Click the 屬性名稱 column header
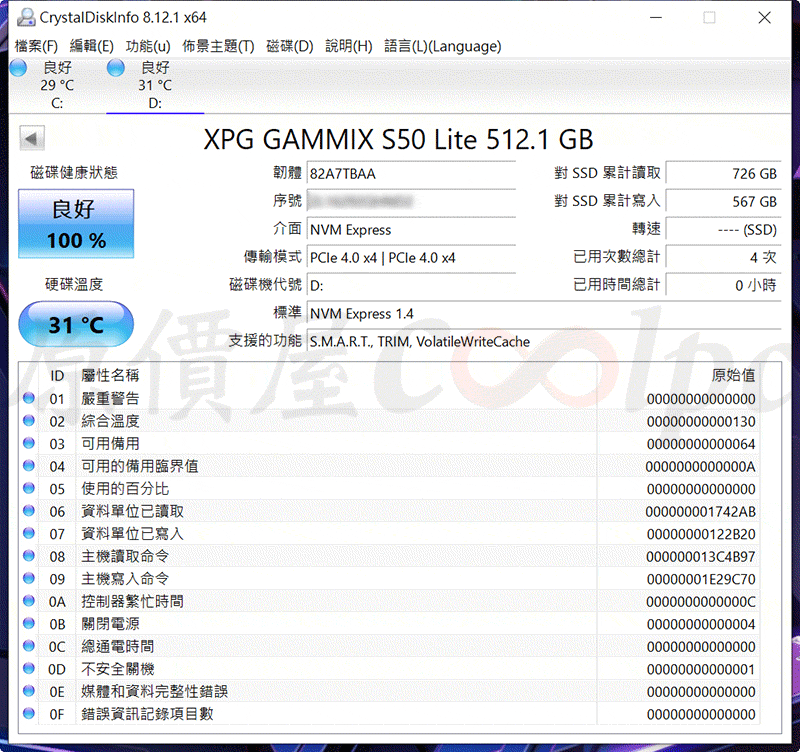800x752 pixels. click(110, 375)
